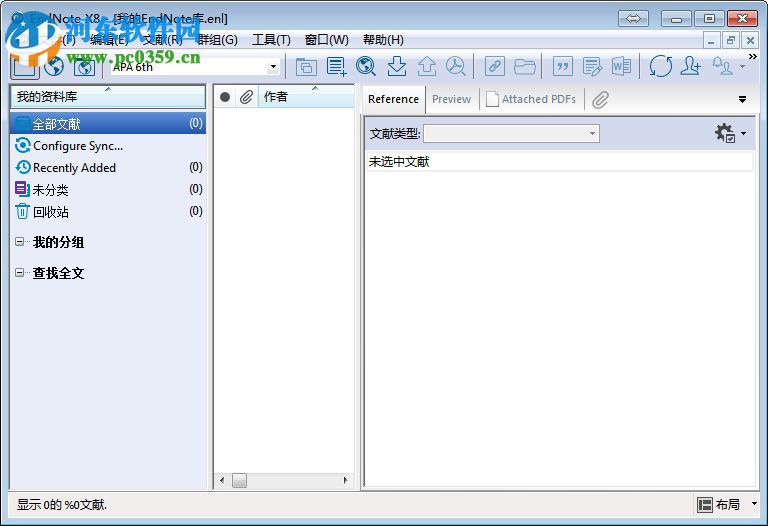
Task: Open the Activity Feed bell-person icon
Action: point(723,67)
